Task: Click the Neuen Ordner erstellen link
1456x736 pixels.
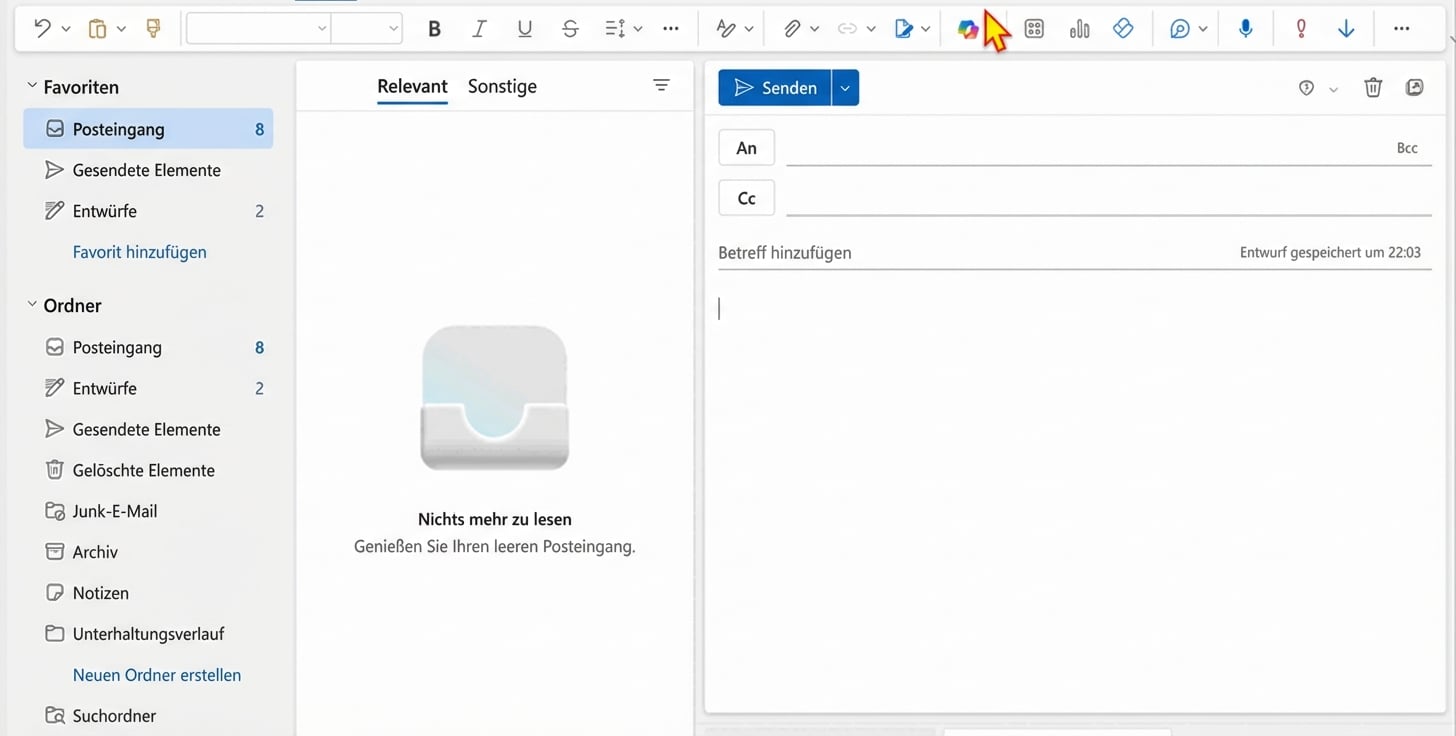Action: pyautogui.click(x=157, y=675)
